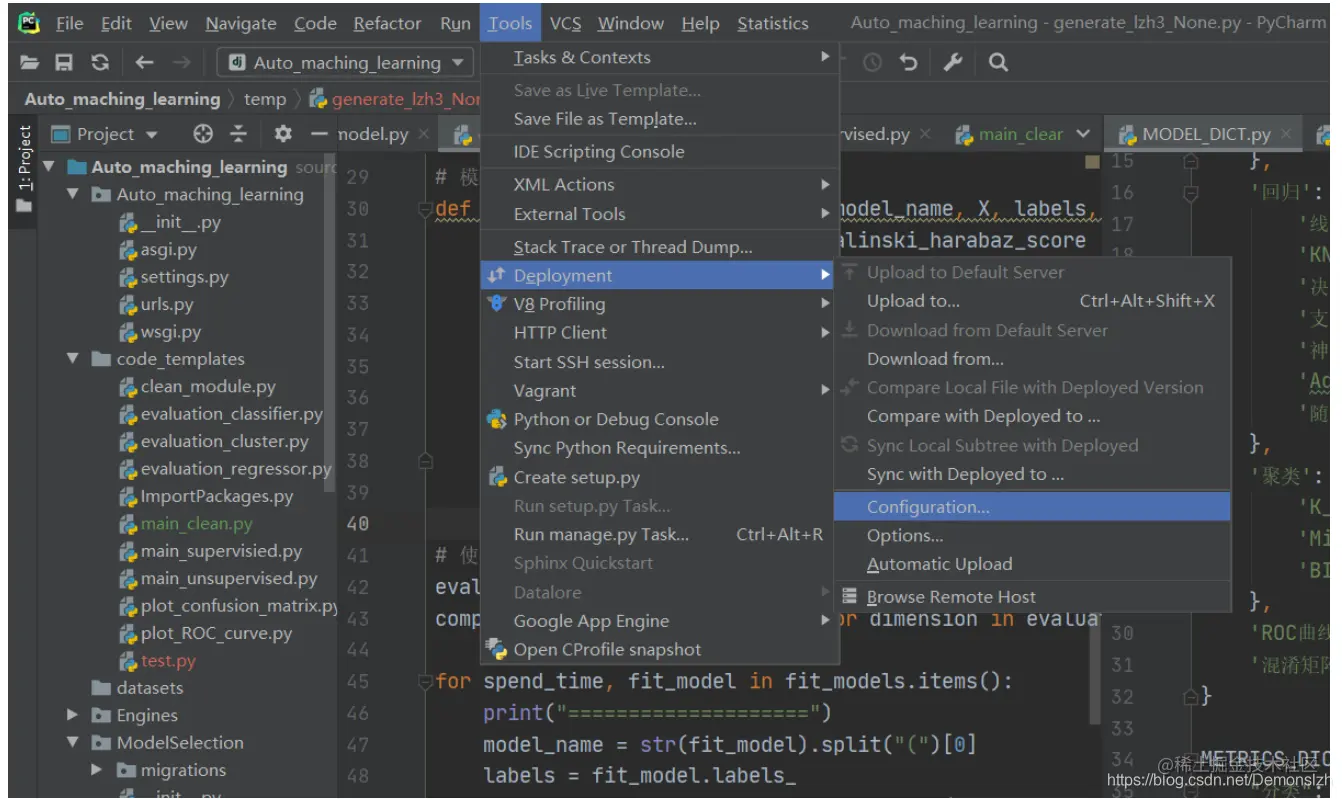Screen dimensions: 1342x799
Task: Choose Download from... option
Action: 1032,359
